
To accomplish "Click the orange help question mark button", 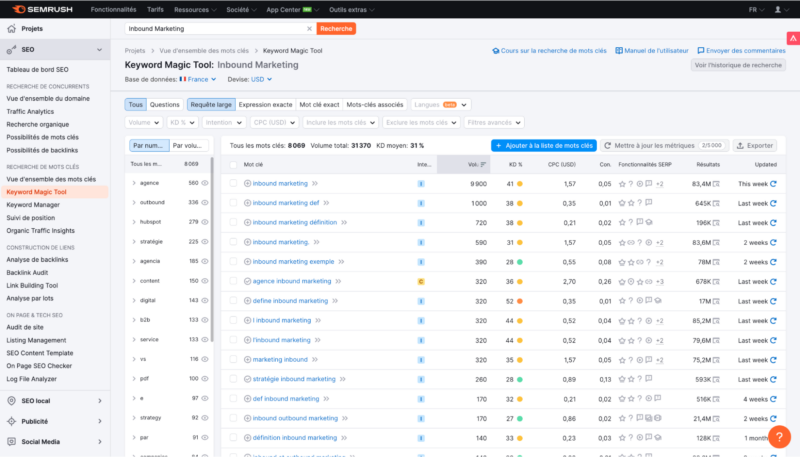I will pos(779,437).
